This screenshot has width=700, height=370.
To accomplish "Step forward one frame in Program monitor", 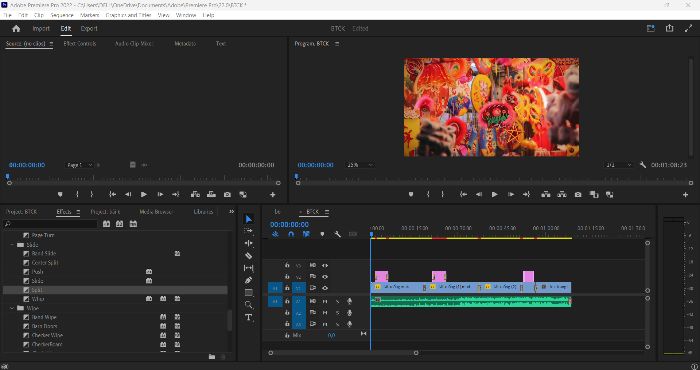I will 511,195.
